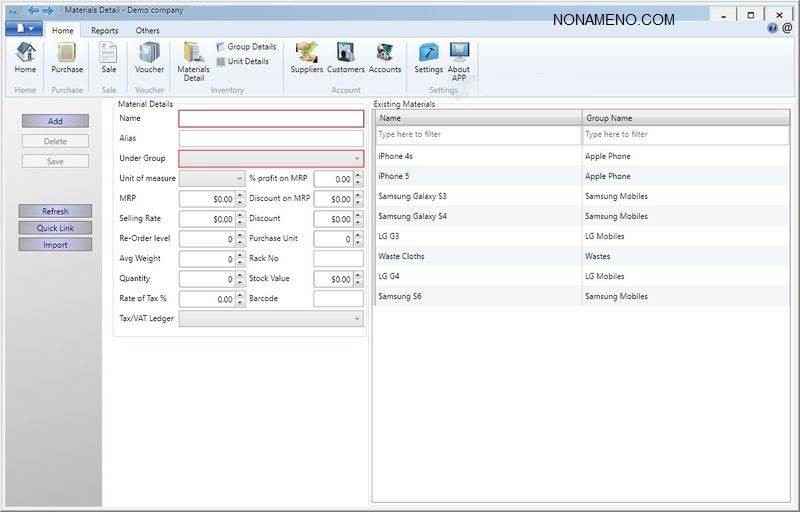The width and height of the screenshot is (800, 512).
Task: Click the Voucher icon
Action: click(149, 54)
